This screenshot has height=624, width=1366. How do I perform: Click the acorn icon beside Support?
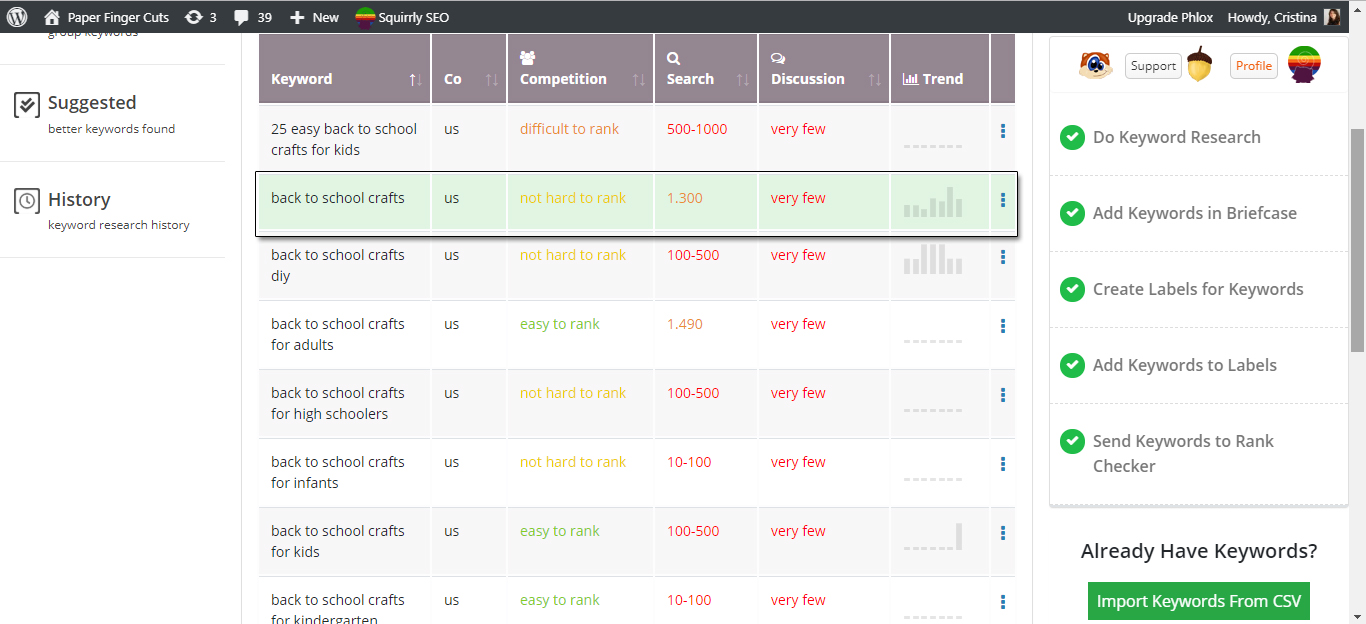[x=1200, y=65]
